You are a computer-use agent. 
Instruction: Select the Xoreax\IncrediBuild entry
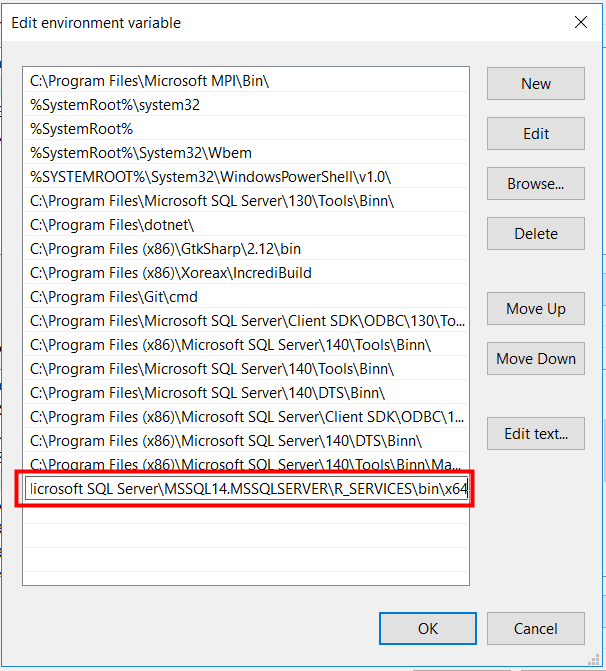[x=246, y=272]
